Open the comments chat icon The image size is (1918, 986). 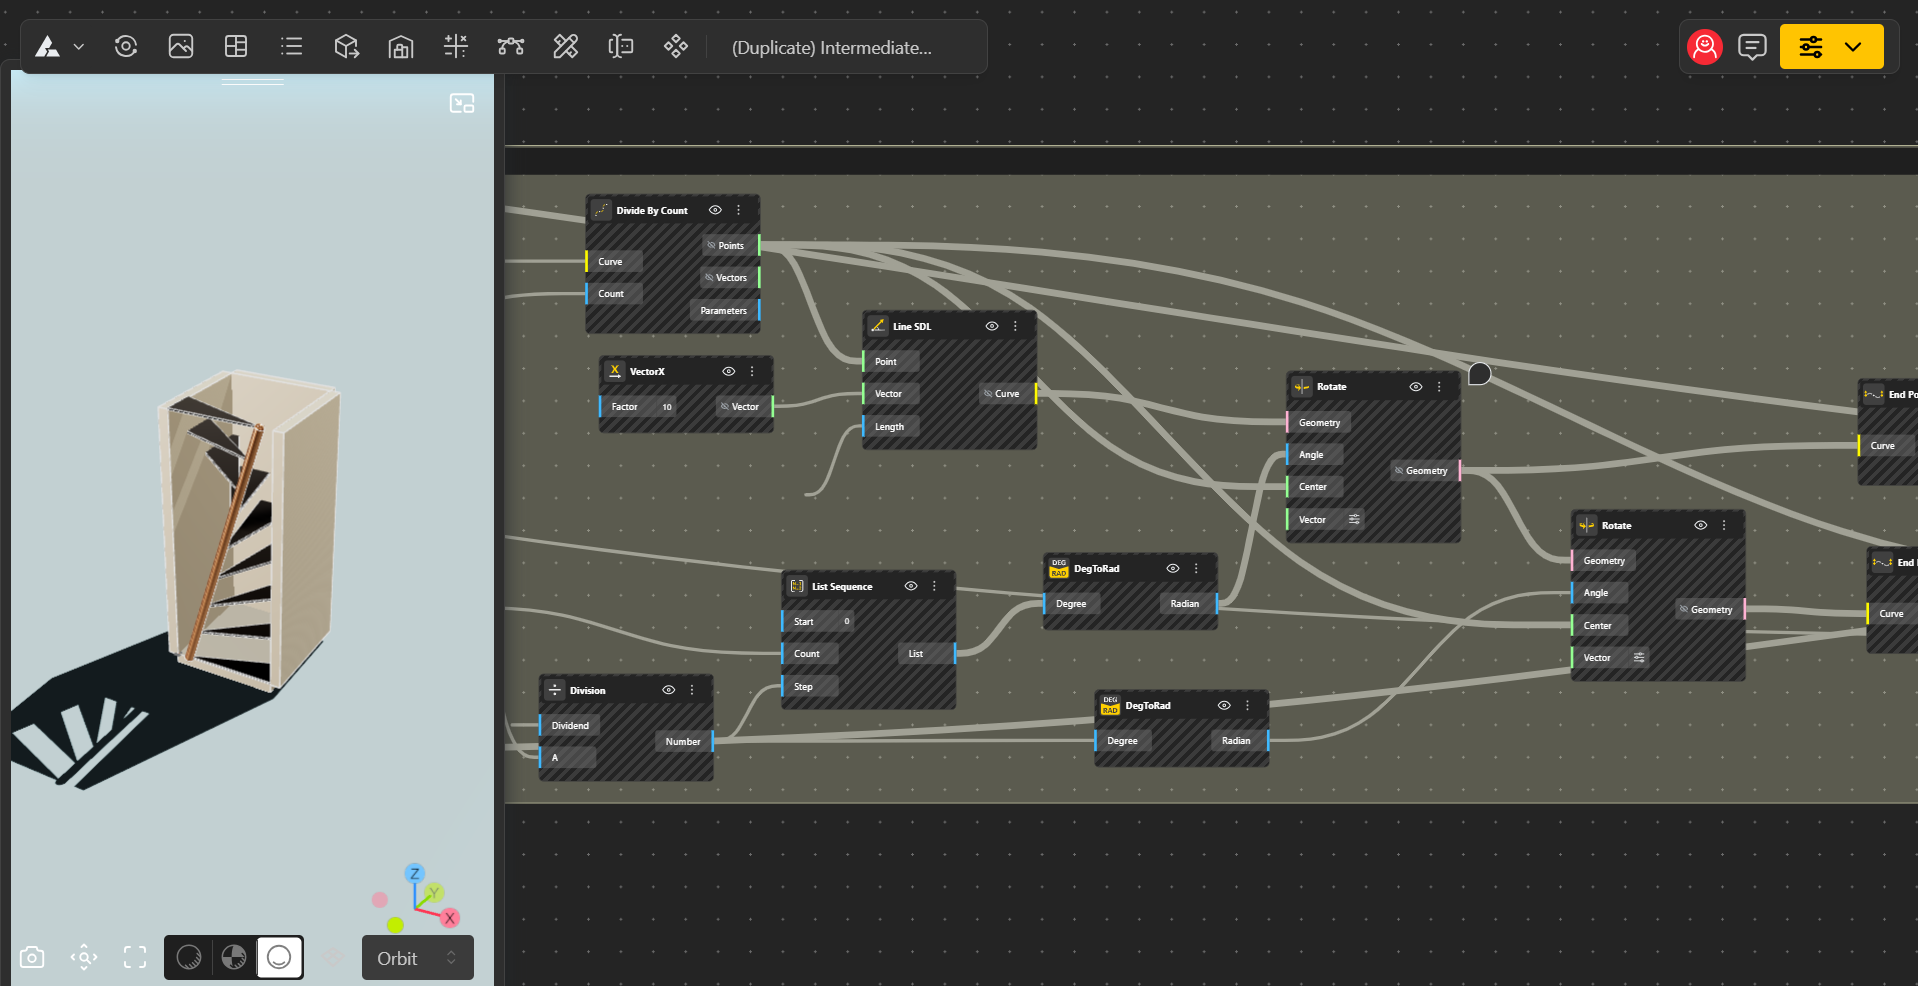pyautogui.click(x=1752, y=47)
